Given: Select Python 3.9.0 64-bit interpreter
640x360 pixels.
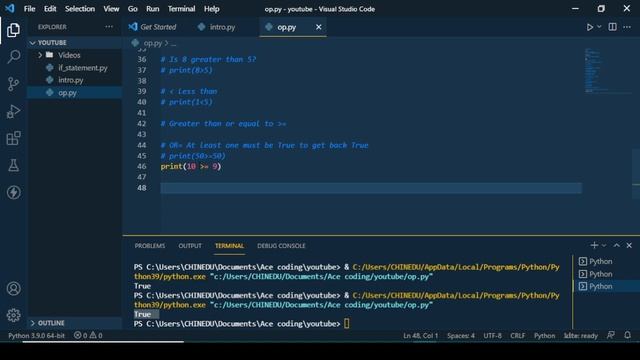Looking at the screenshot, I should point(36,336).
